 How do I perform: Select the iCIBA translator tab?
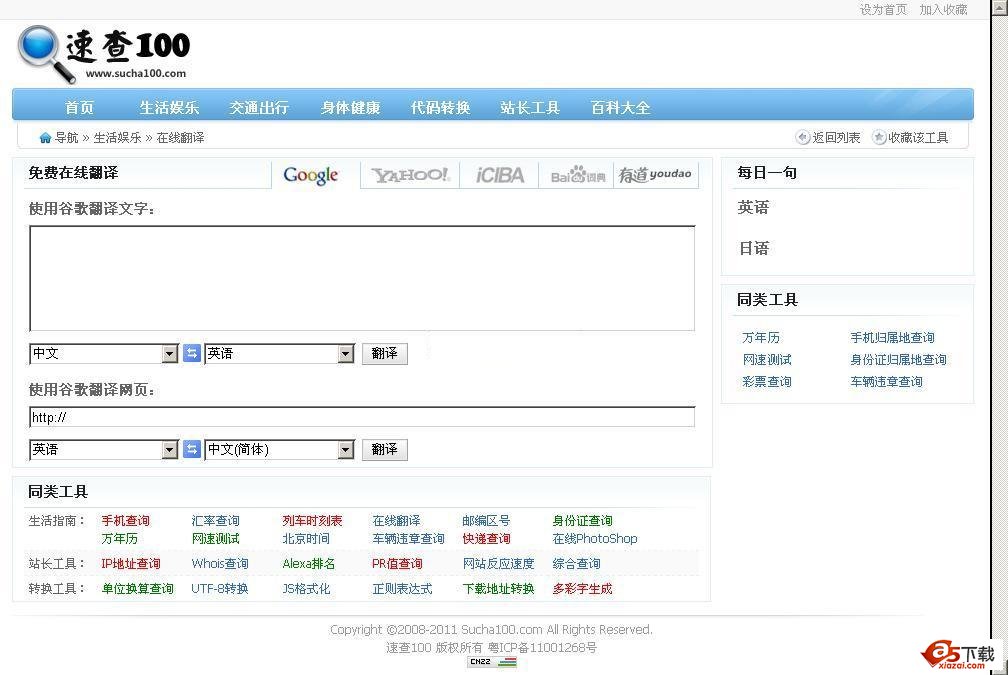(x=499, y=176)
